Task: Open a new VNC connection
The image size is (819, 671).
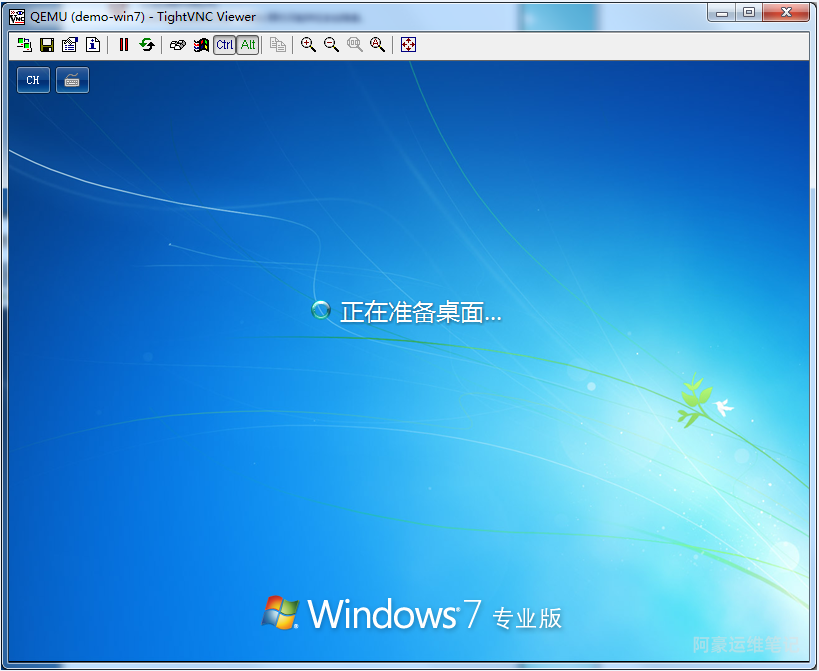Action: click(24, 45)
